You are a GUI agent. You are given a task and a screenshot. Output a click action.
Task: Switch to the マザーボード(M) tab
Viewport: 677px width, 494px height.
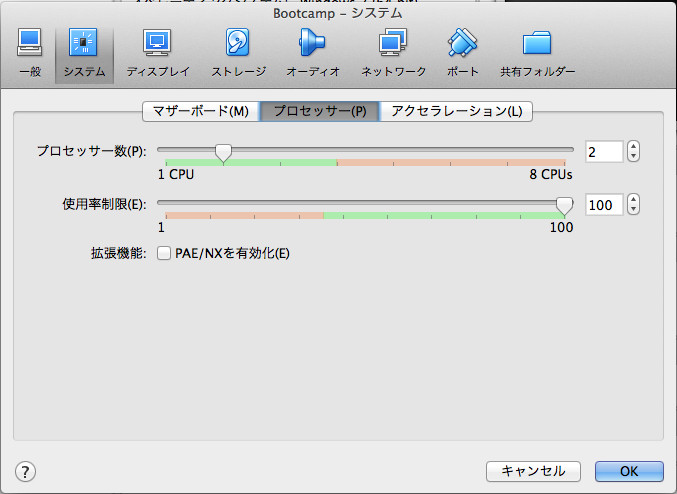(x=201, y=111)
